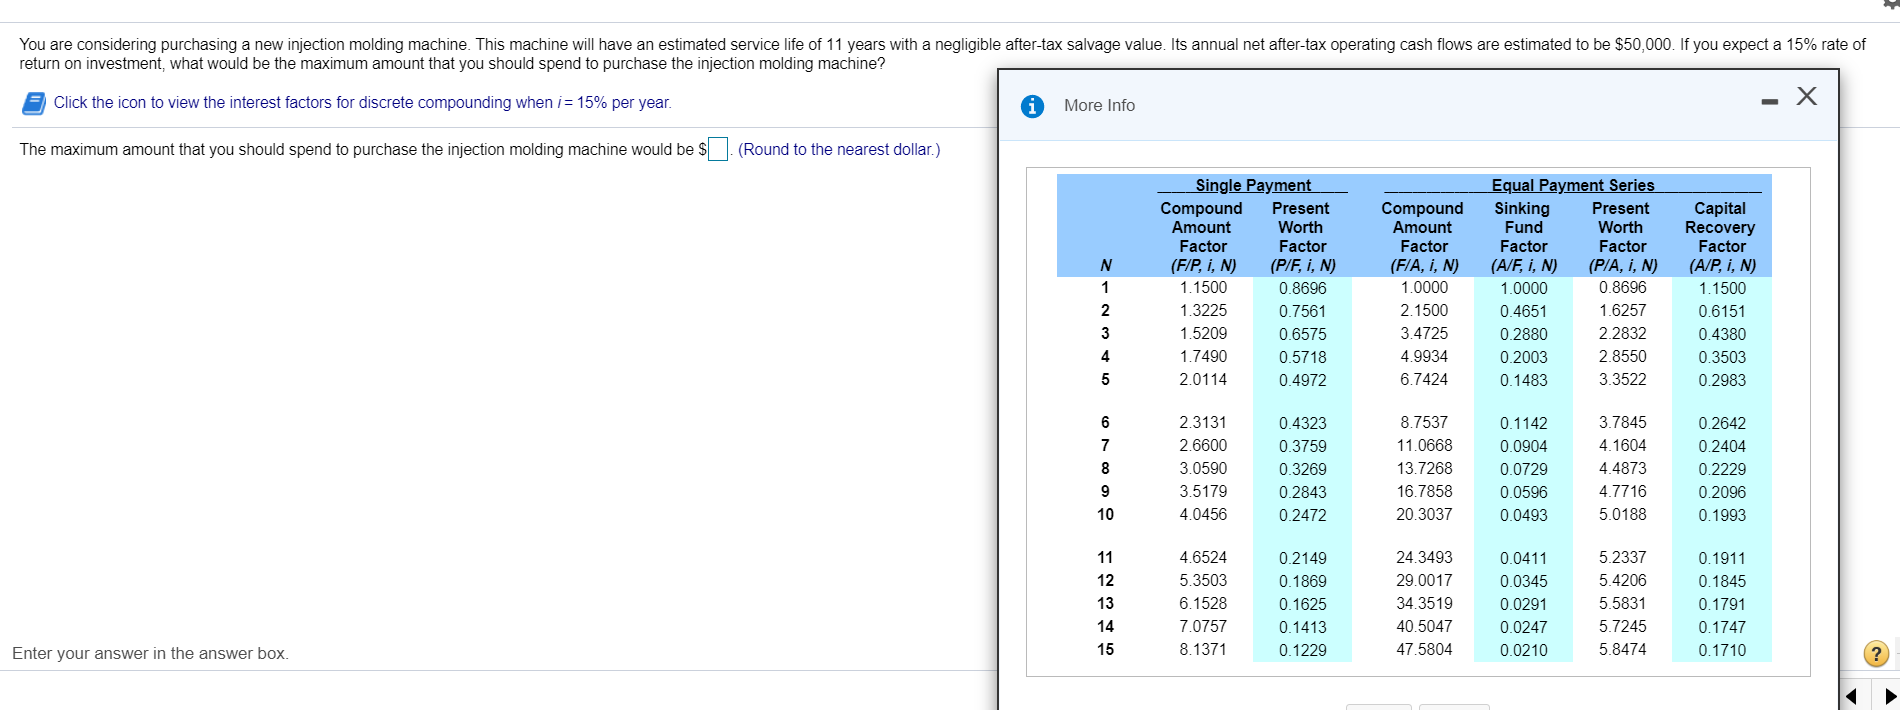
Task: Click the 0.2642 value in row 6
Action: pyautogui.click(x=1722, y=424)
